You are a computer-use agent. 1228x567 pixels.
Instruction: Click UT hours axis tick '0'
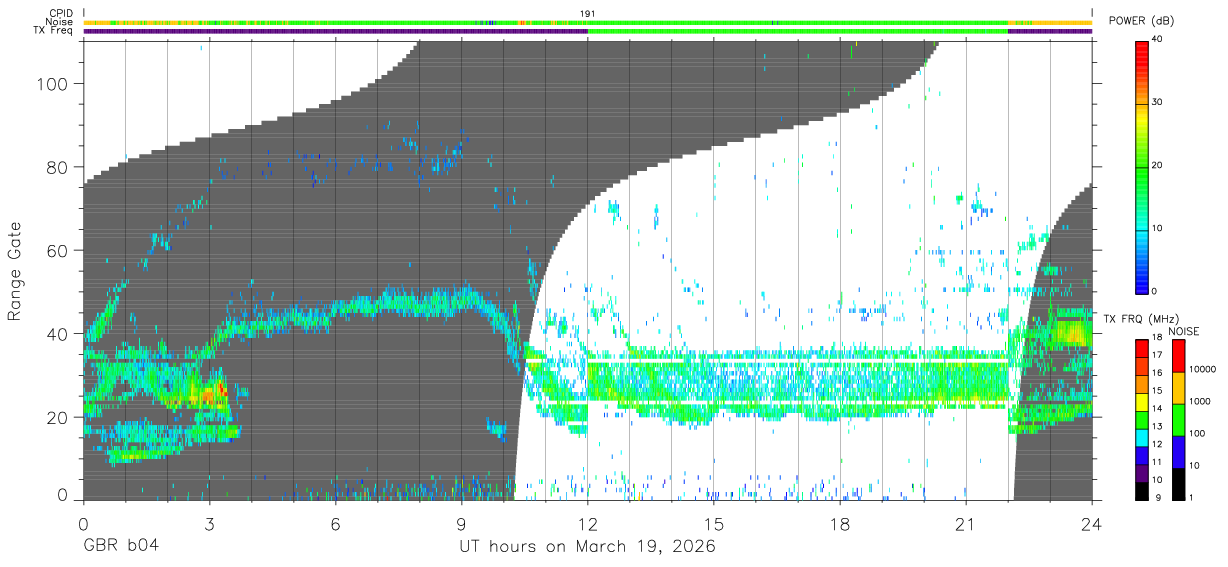tap(83, 523)
